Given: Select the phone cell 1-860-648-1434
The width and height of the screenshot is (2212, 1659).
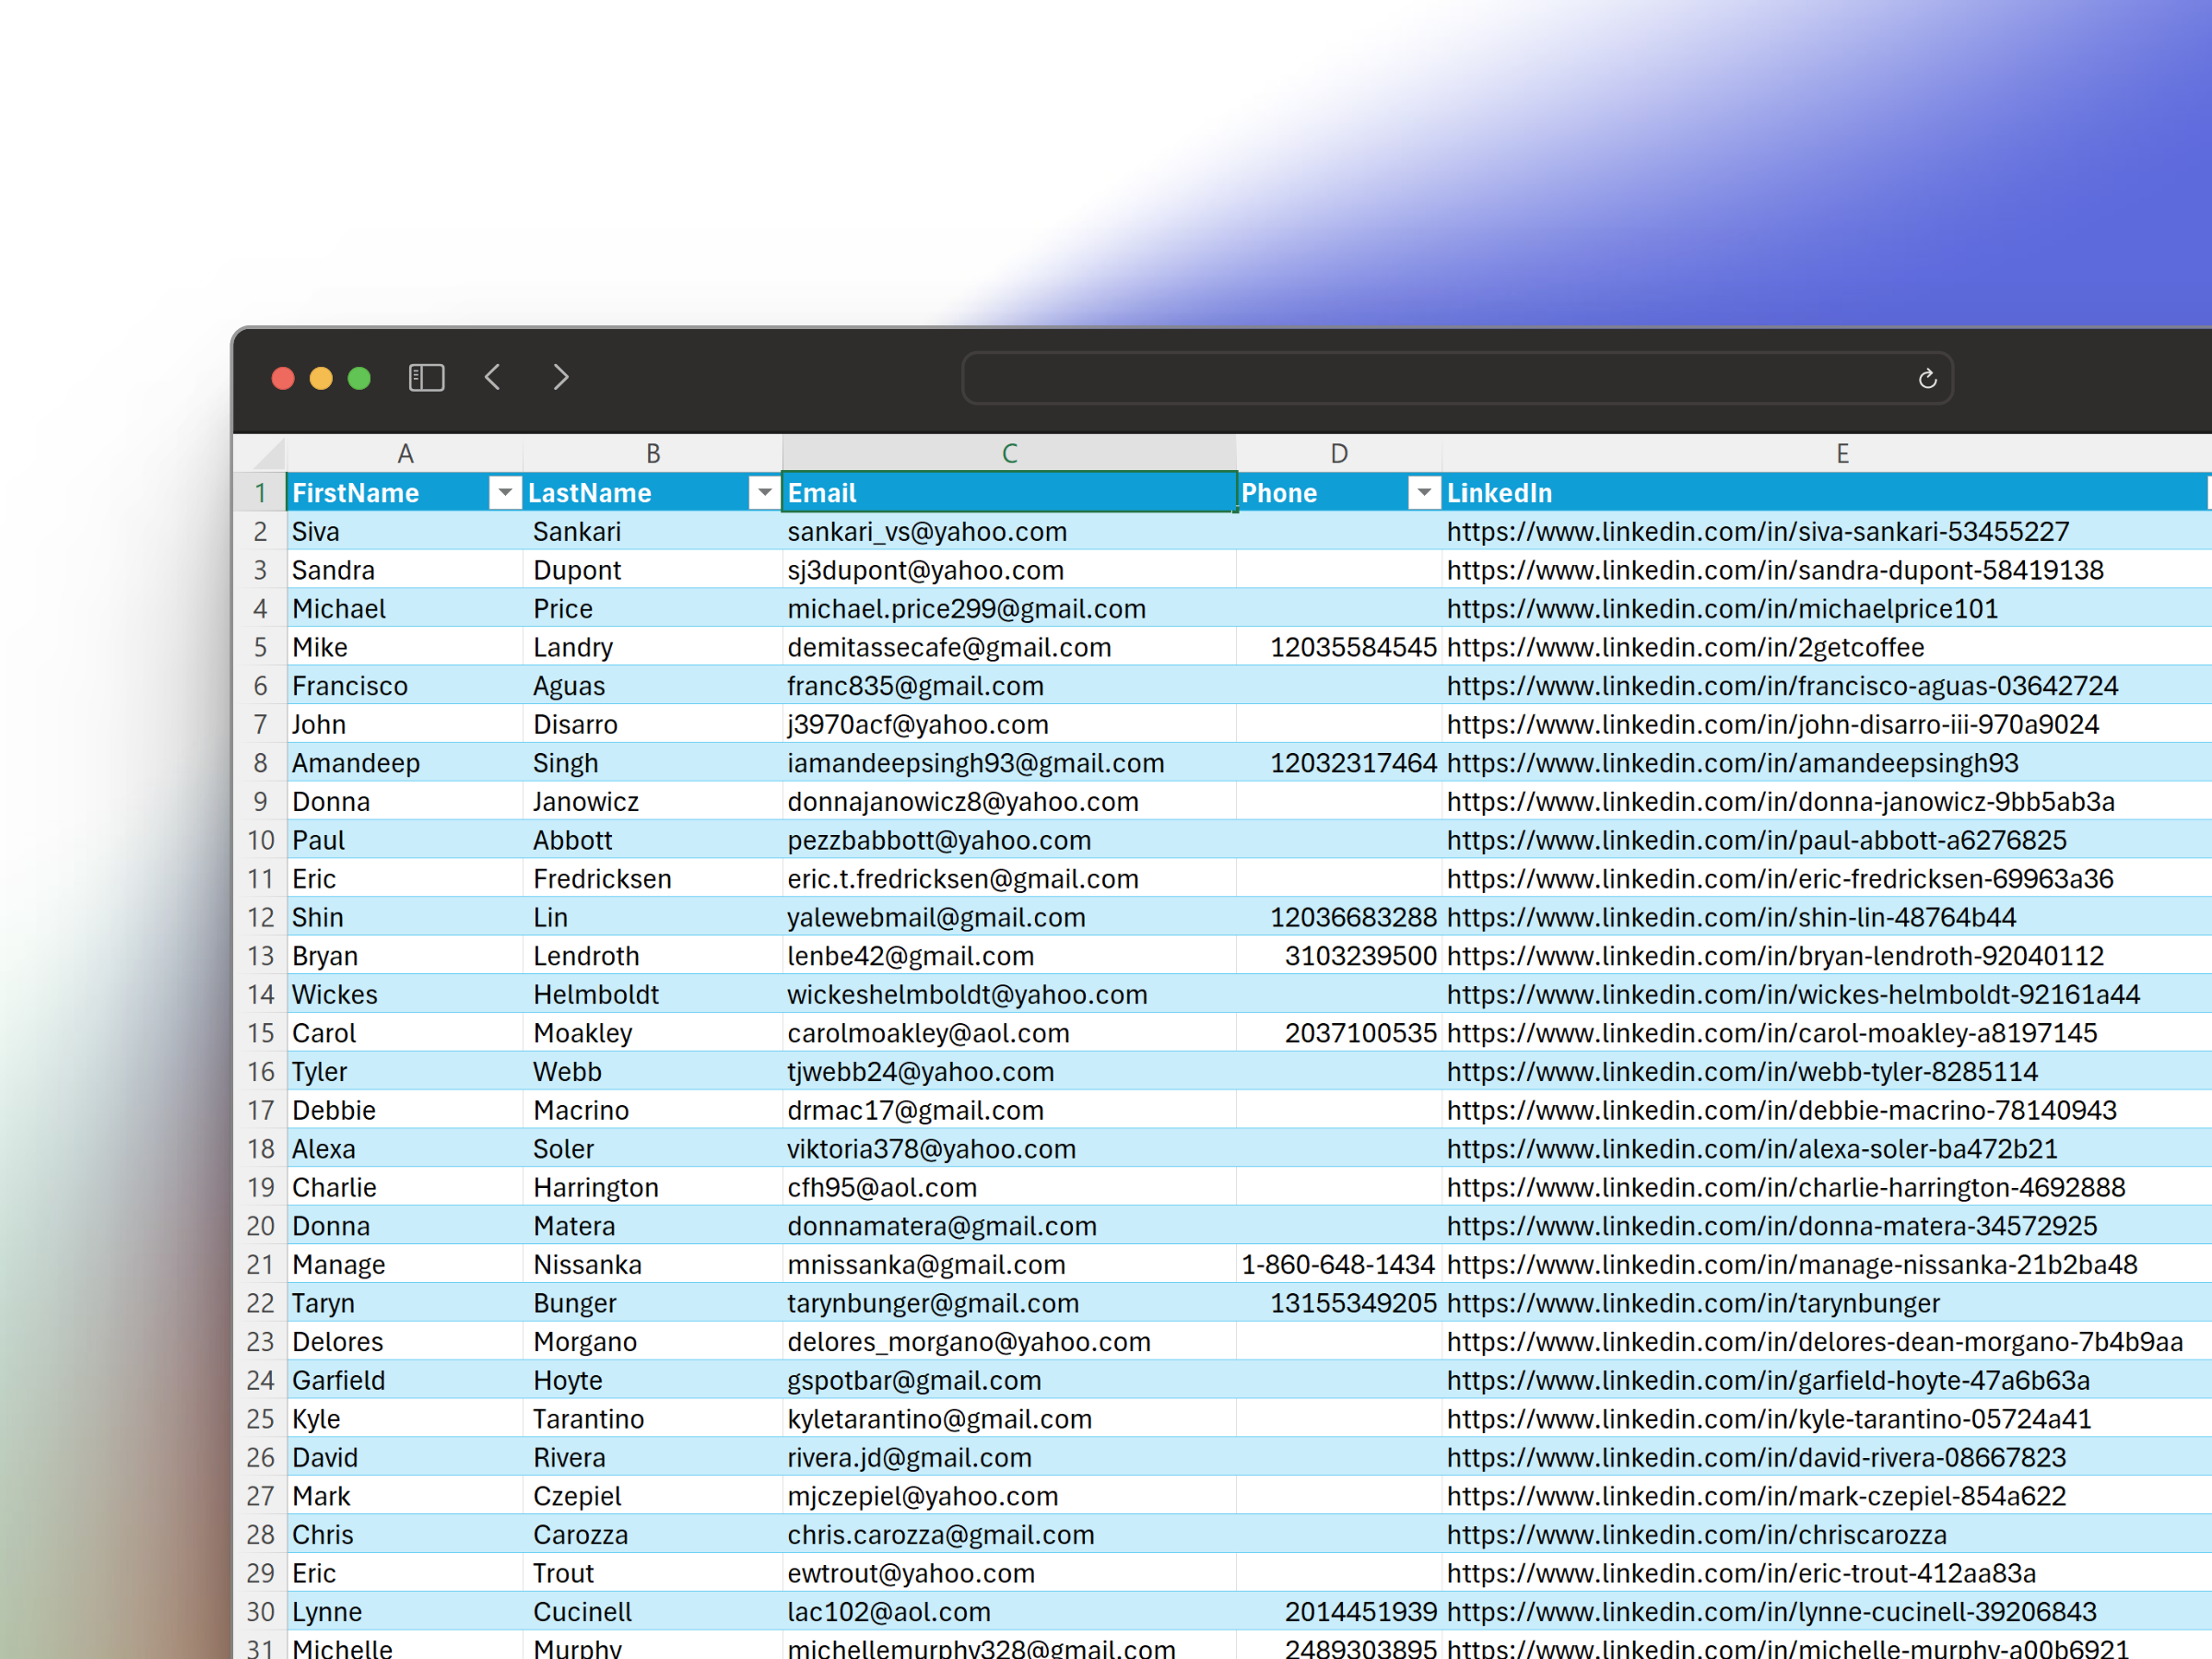Looking at the screenshot, I should 1337,1265.
